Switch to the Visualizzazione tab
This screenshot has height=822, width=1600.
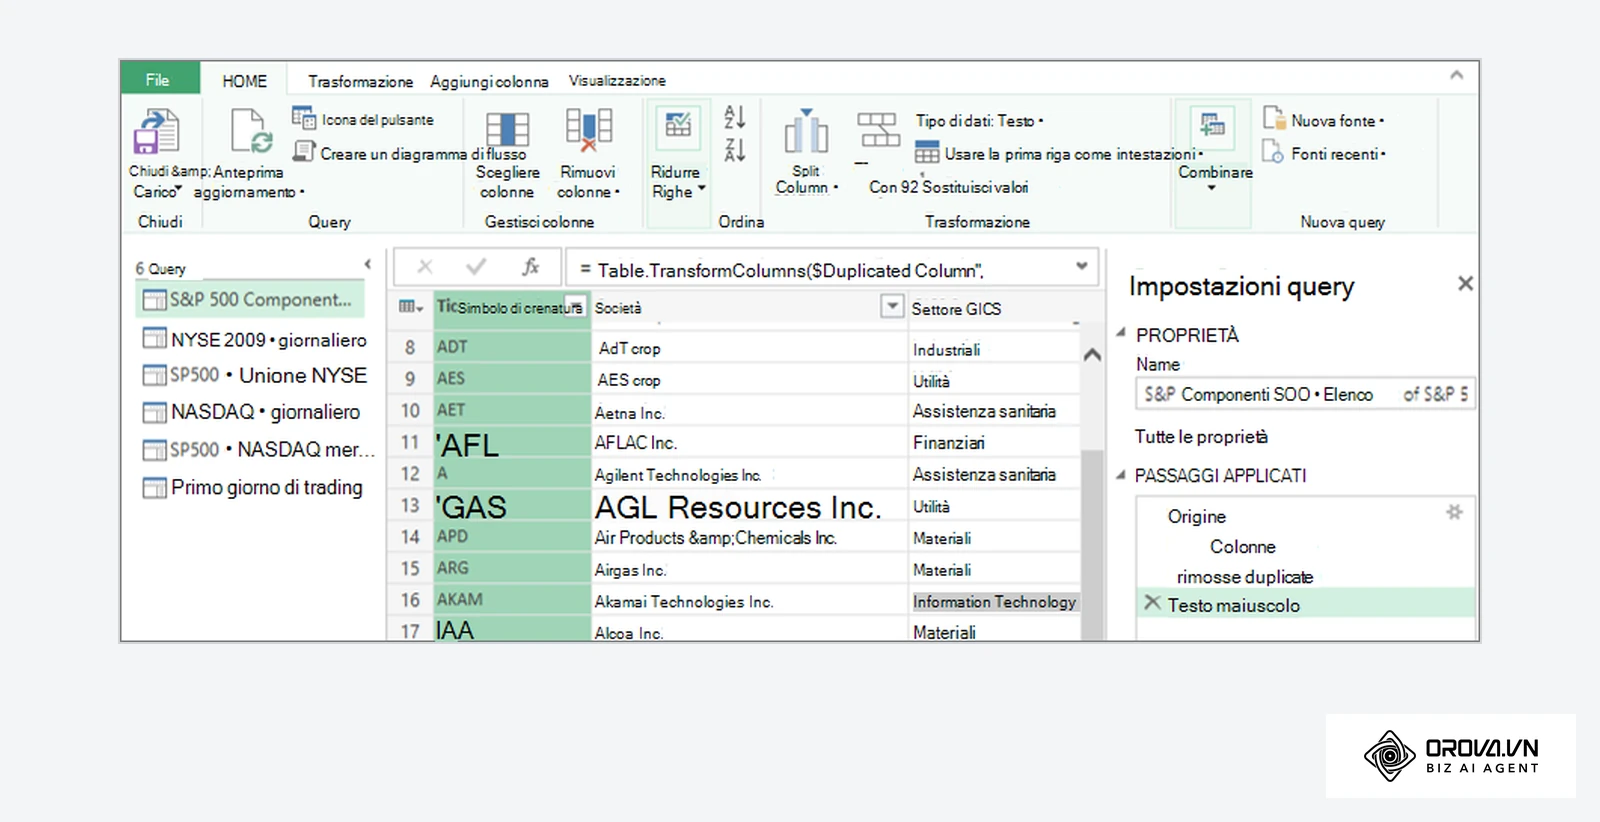[x=617, y=80]
